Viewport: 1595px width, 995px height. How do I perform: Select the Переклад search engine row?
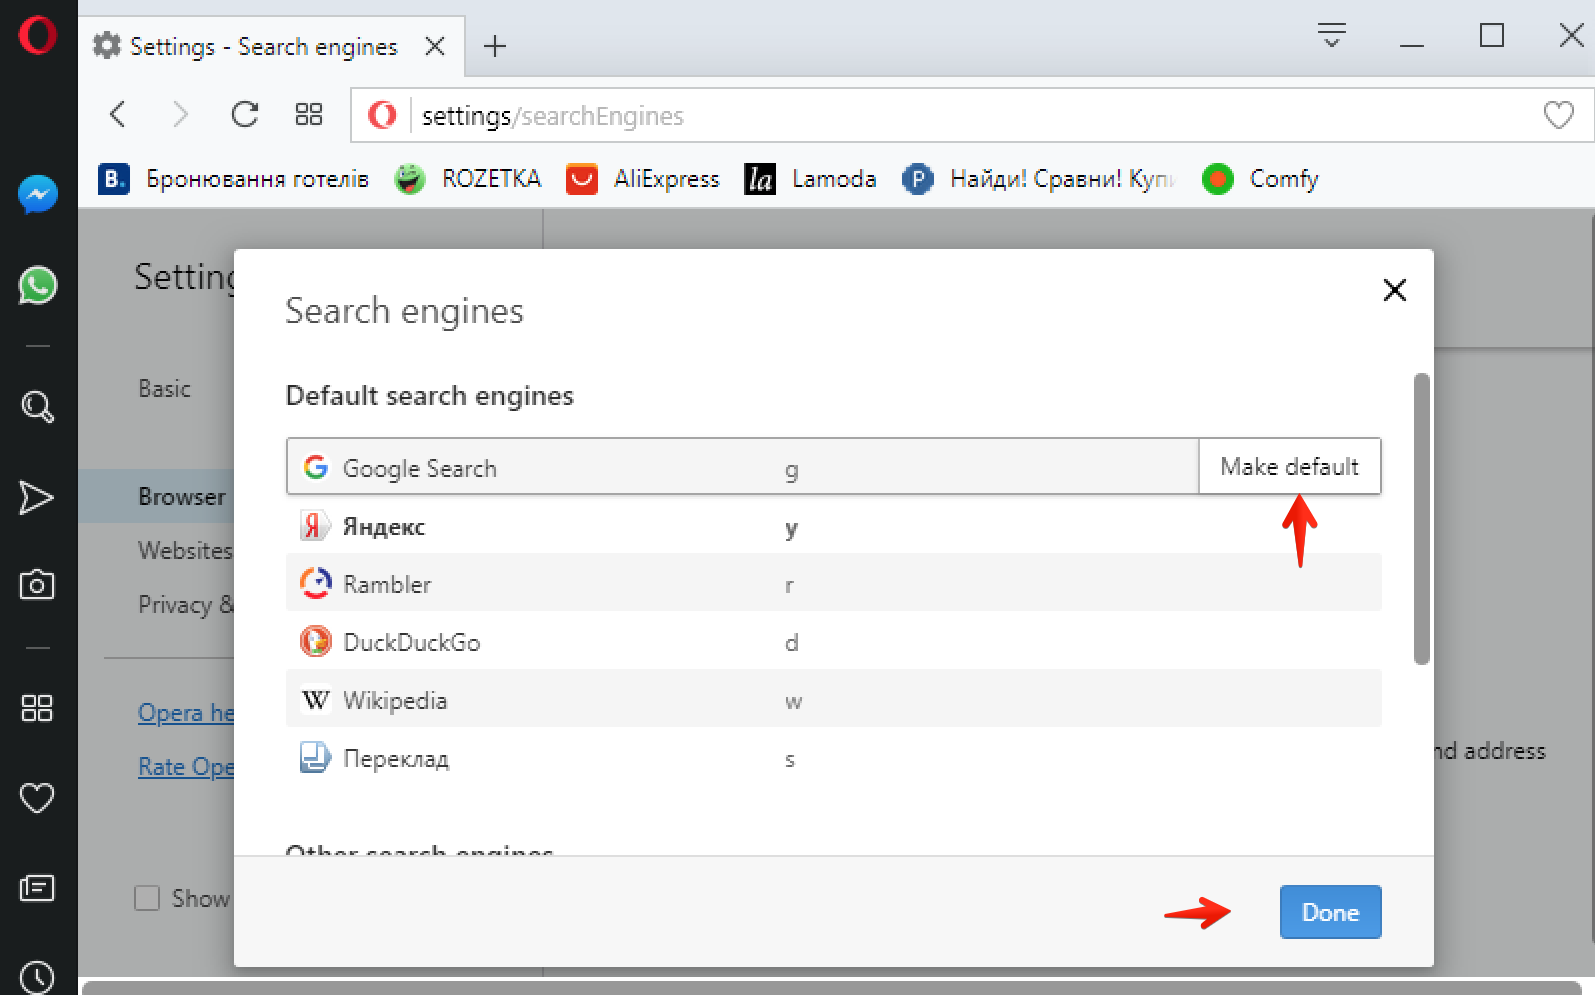click(x=834, y=758)
